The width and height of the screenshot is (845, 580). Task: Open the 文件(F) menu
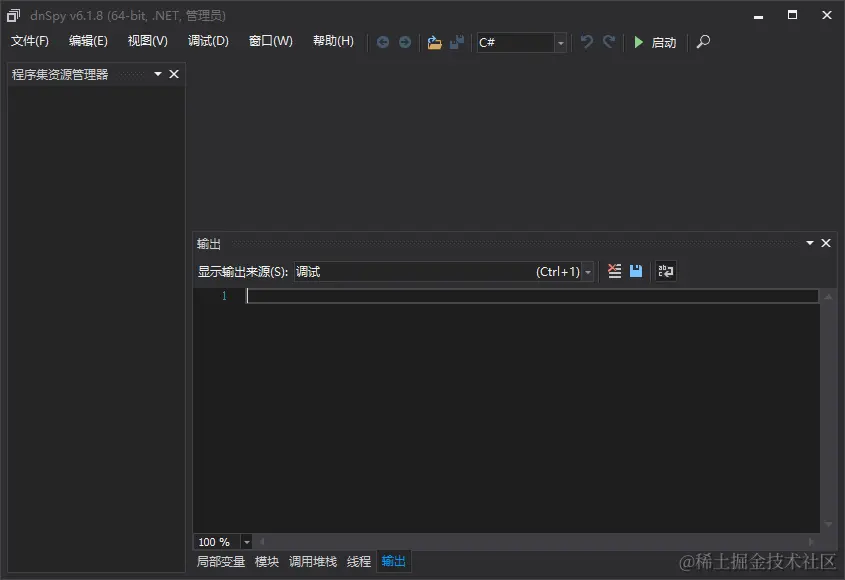(x=30, y=41)
